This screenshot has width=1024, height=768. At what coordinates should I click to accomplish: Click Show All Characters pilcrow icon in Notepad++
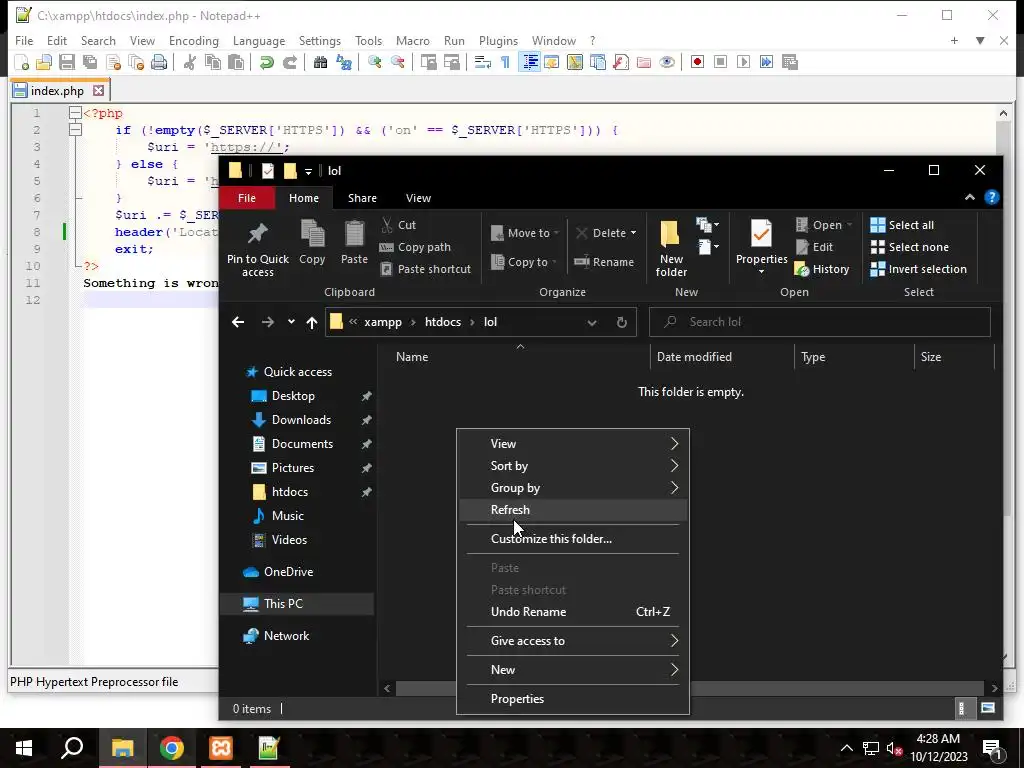[x=505, y=63]
